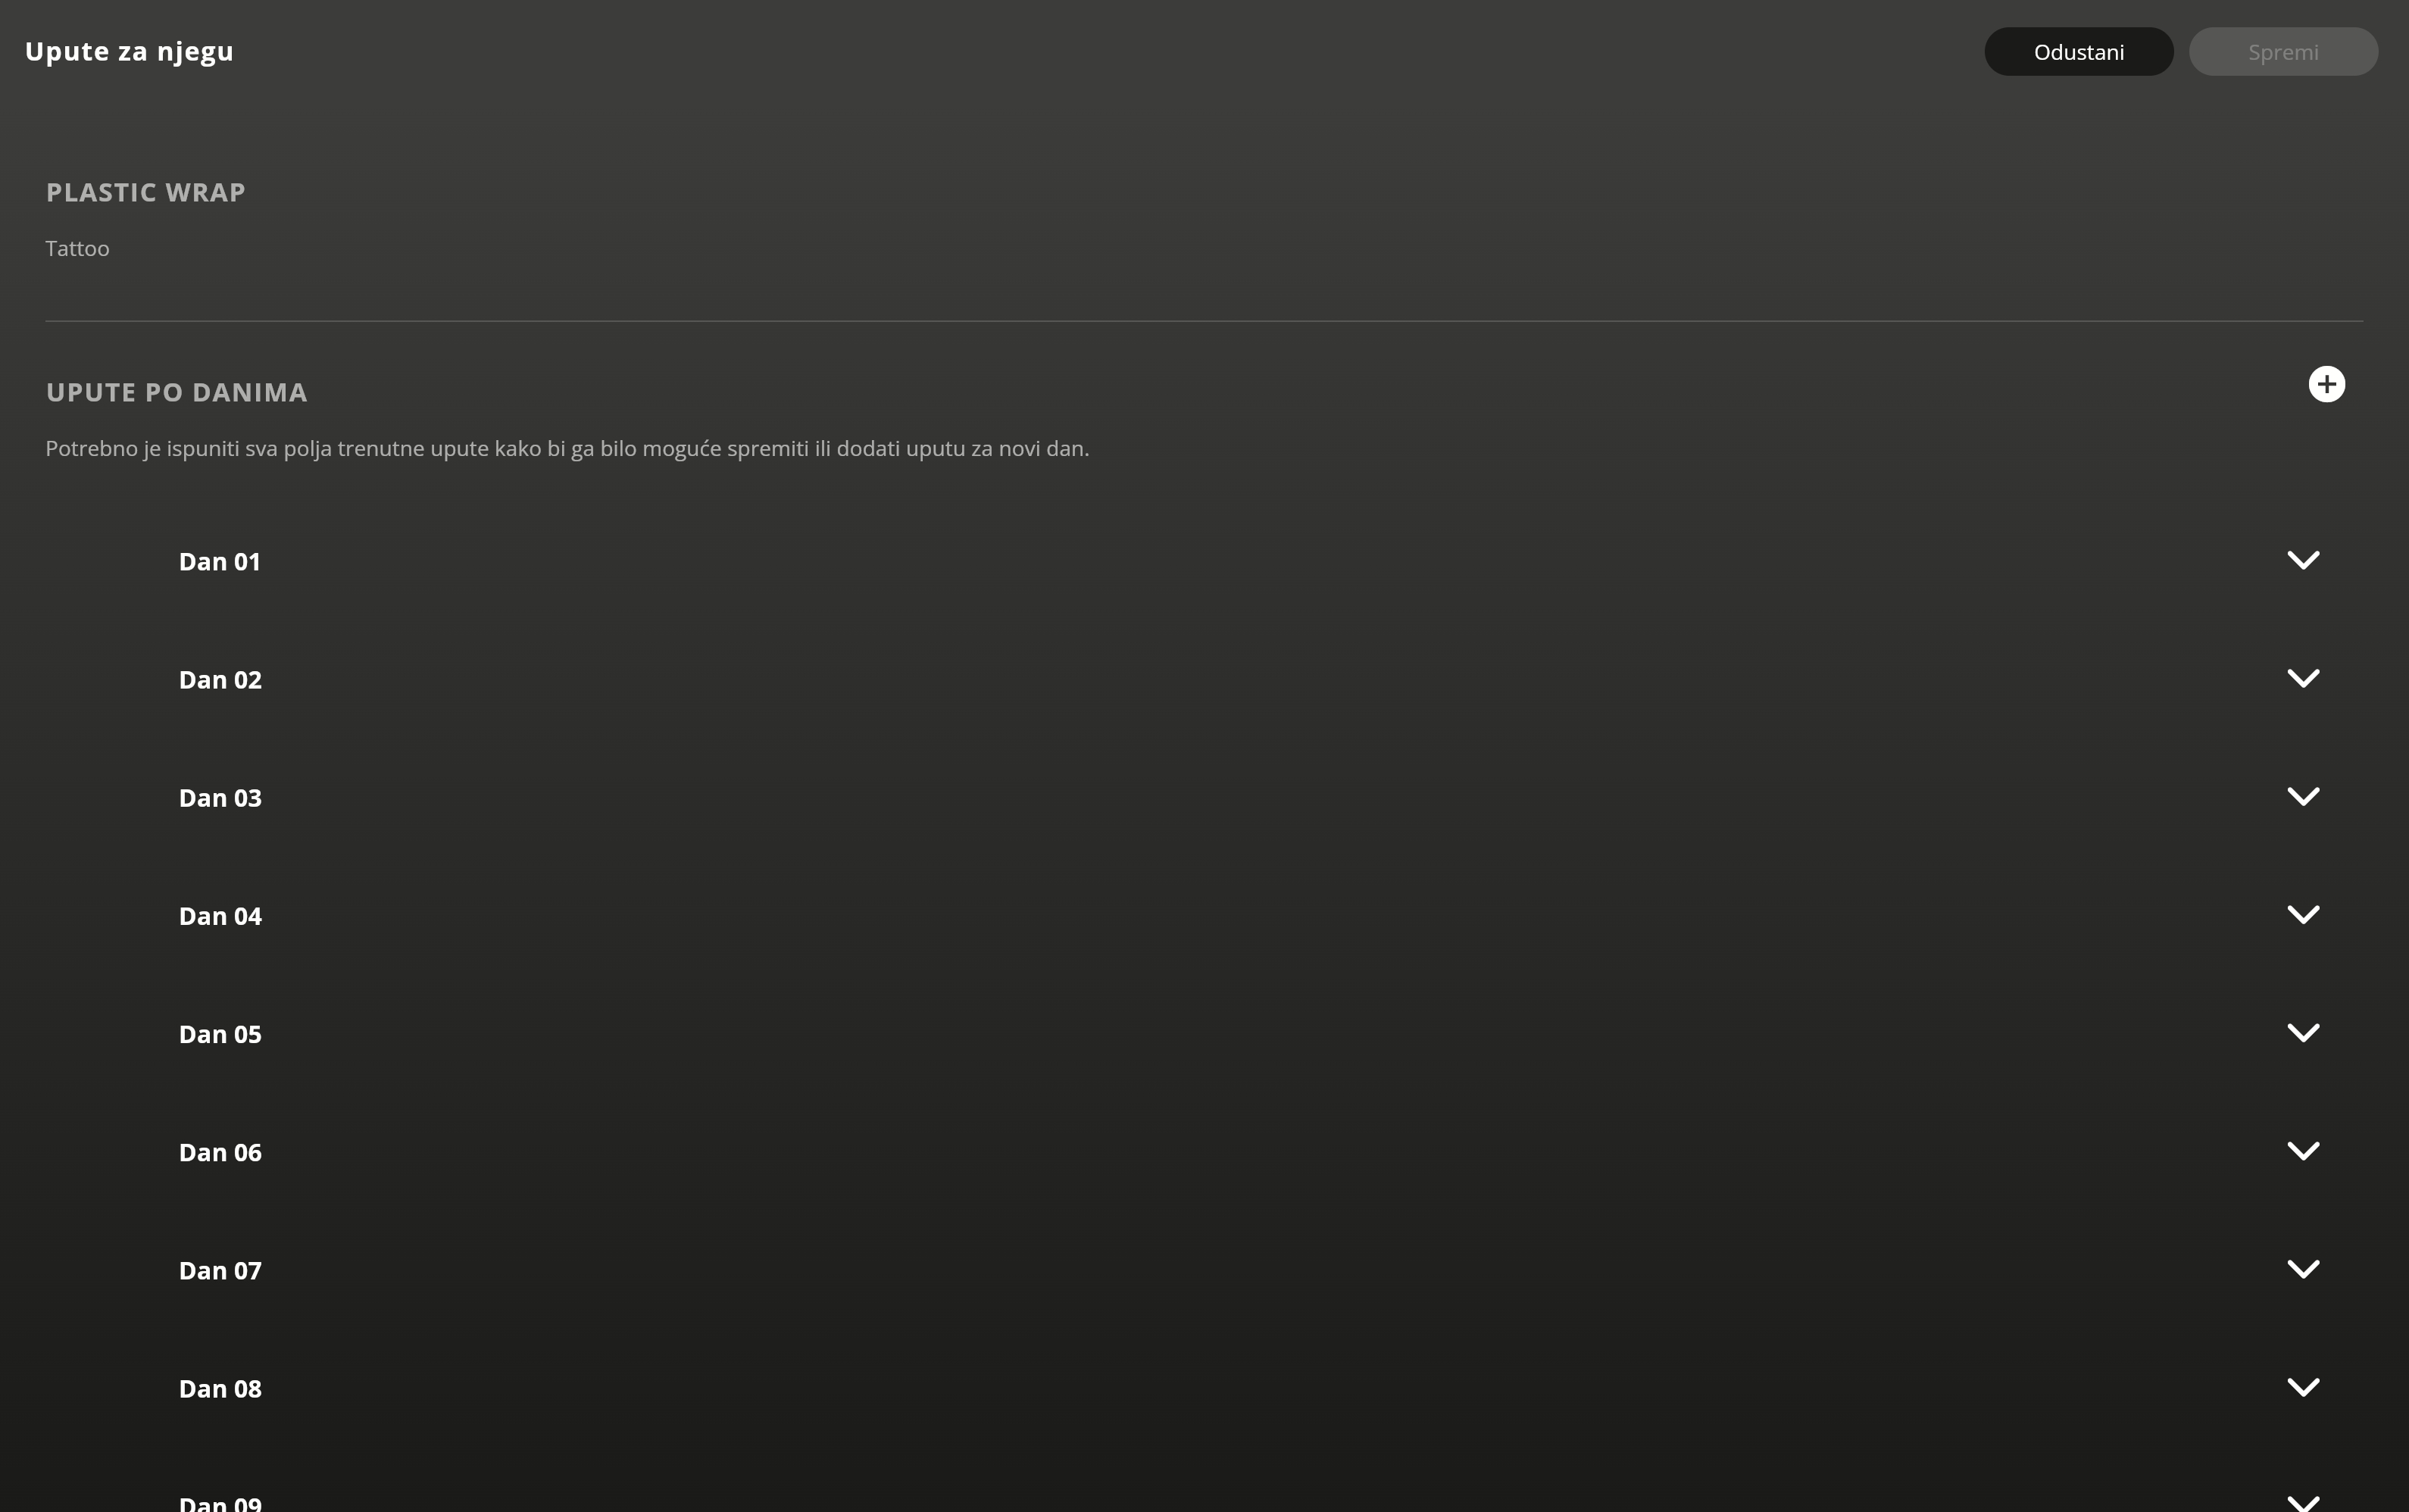Screen dimensions: 2409x1512
Task: Open the Dan 03 row label
Action: pos(220,798)
